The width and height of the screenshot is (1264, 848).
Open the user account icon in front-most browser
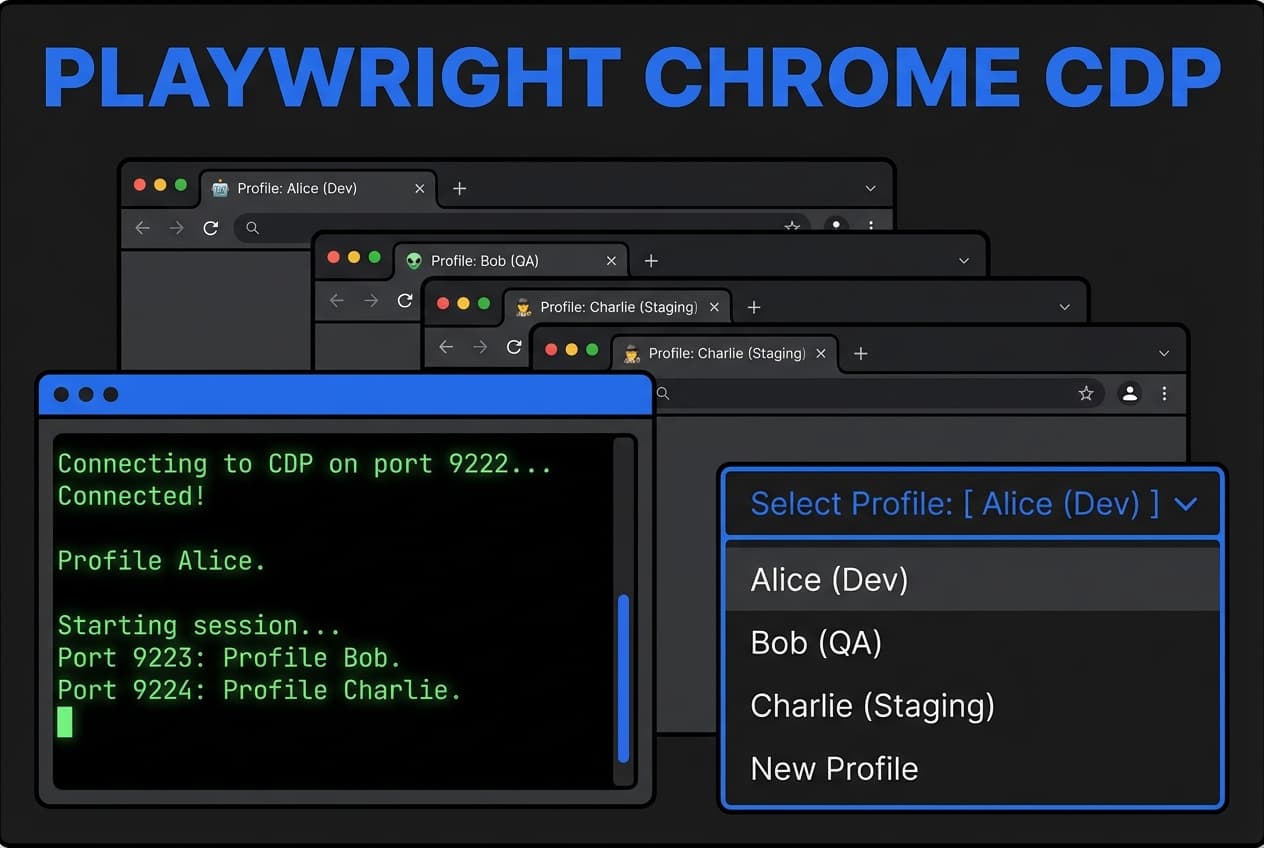[x=1130, y=394]
